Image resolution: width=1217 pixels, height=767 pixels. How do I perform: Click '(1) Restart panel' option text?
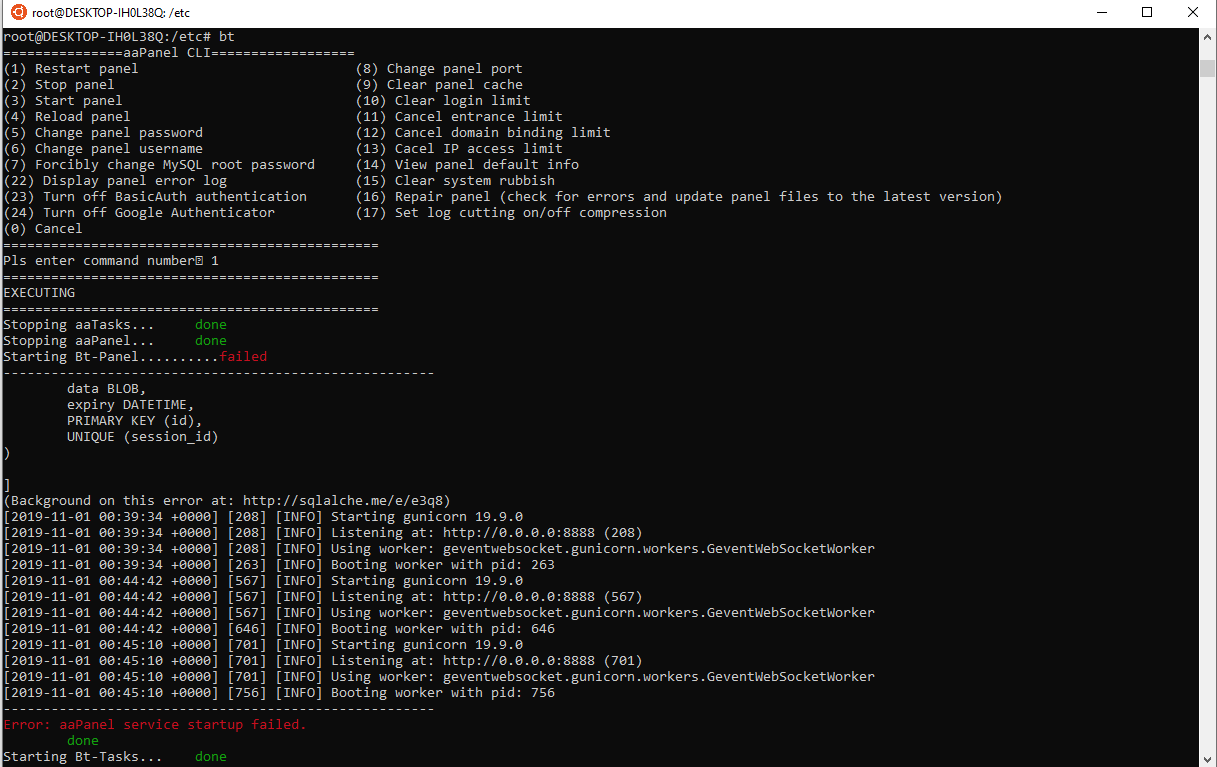(71, 69)
